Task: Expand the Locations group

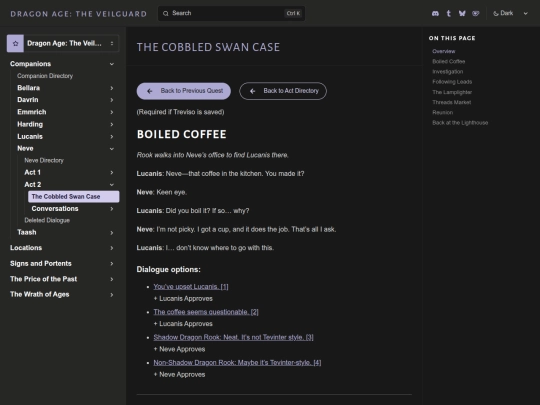Action: click(62, 248)
